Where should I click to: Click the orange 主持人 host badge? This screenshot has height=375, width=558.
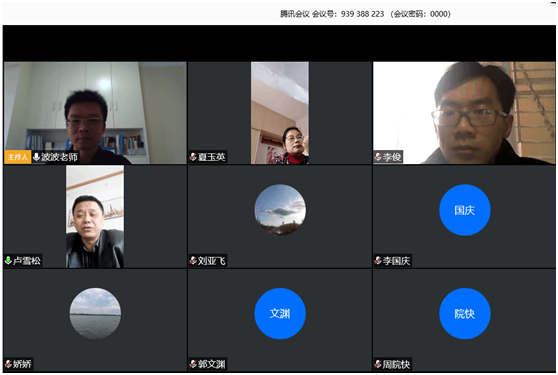coord(17,157)
